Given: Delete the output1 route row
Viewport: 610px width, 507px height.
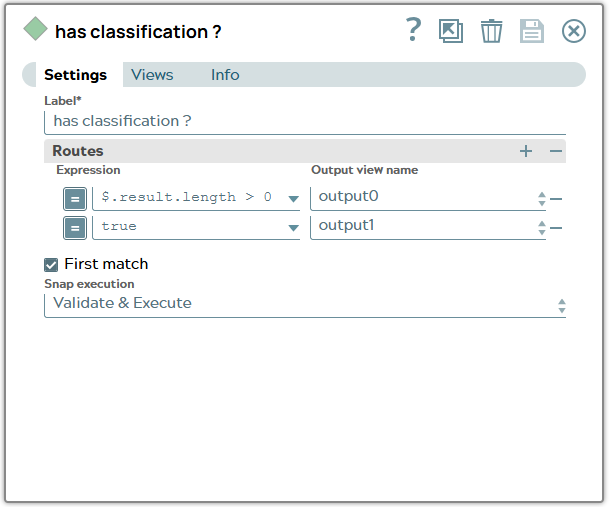Looking at the screenshot, I should click(x=556, y=228).
